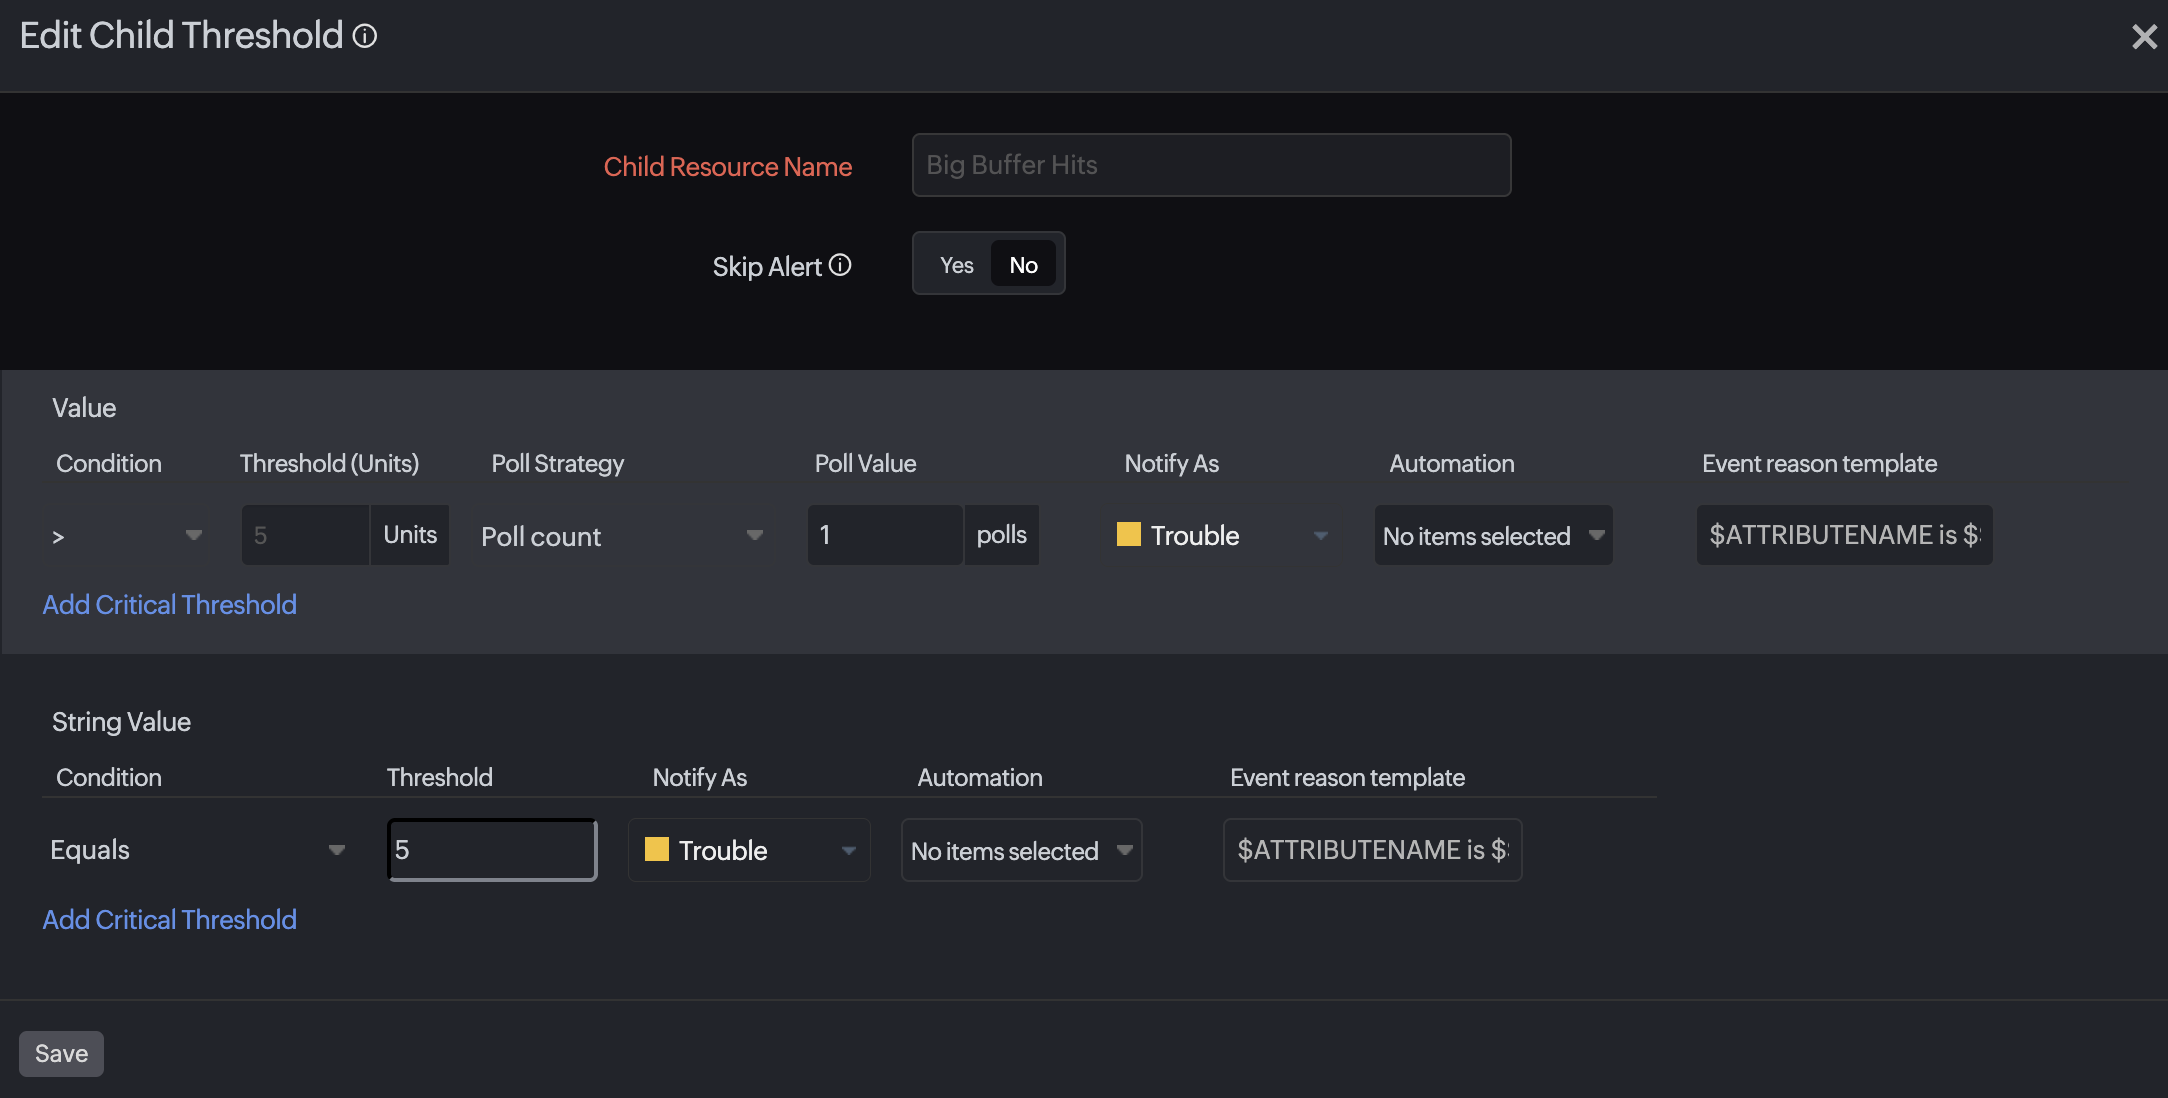Image resolution: width=2168 pixels, height=1098 pixels.
Task: Expand String Value Automation No items selected
Action: click(1021, 850)
